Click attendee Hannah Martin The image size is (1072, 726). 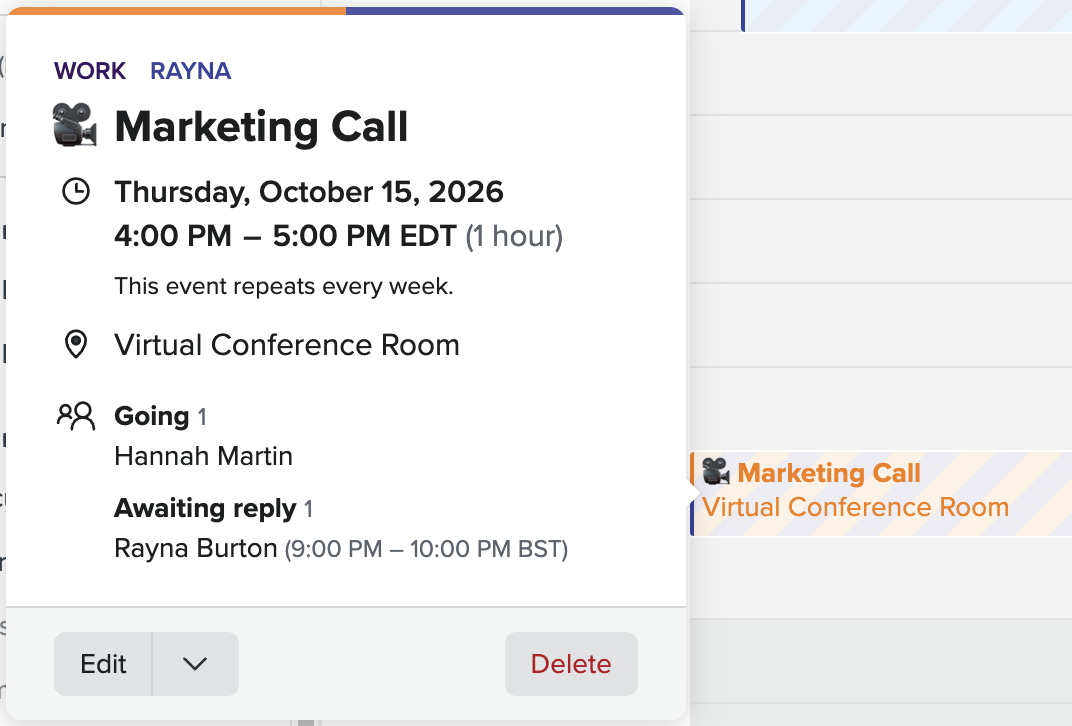point(203,456)
